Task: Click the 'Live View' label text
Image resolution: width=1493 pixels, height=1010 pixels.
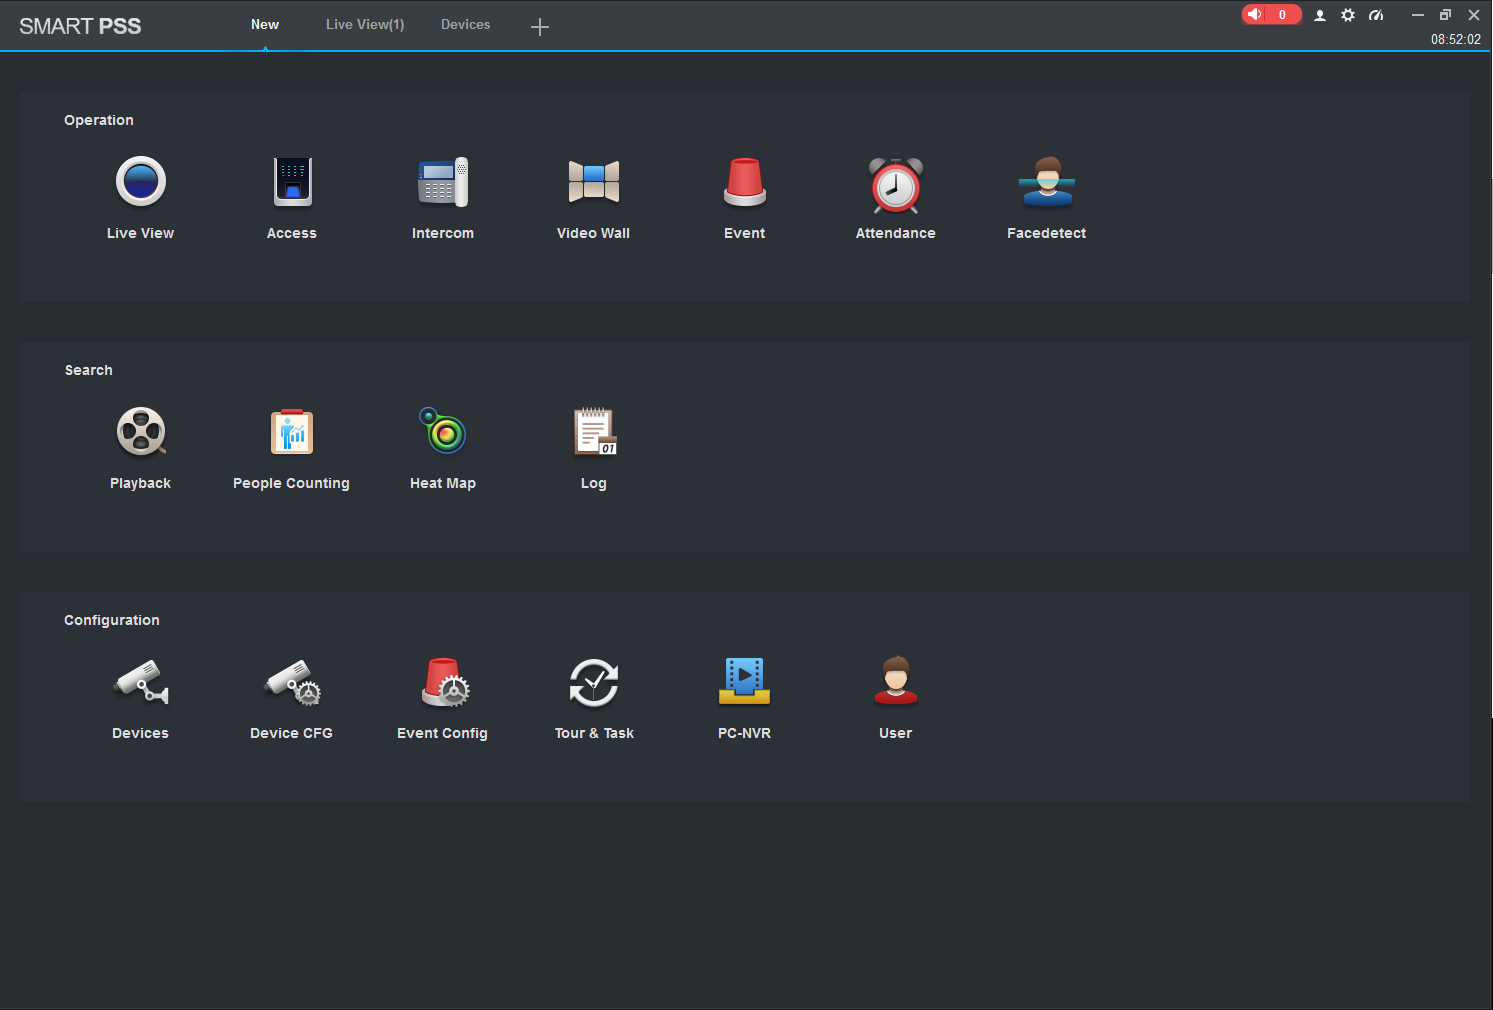Action: 141,233
